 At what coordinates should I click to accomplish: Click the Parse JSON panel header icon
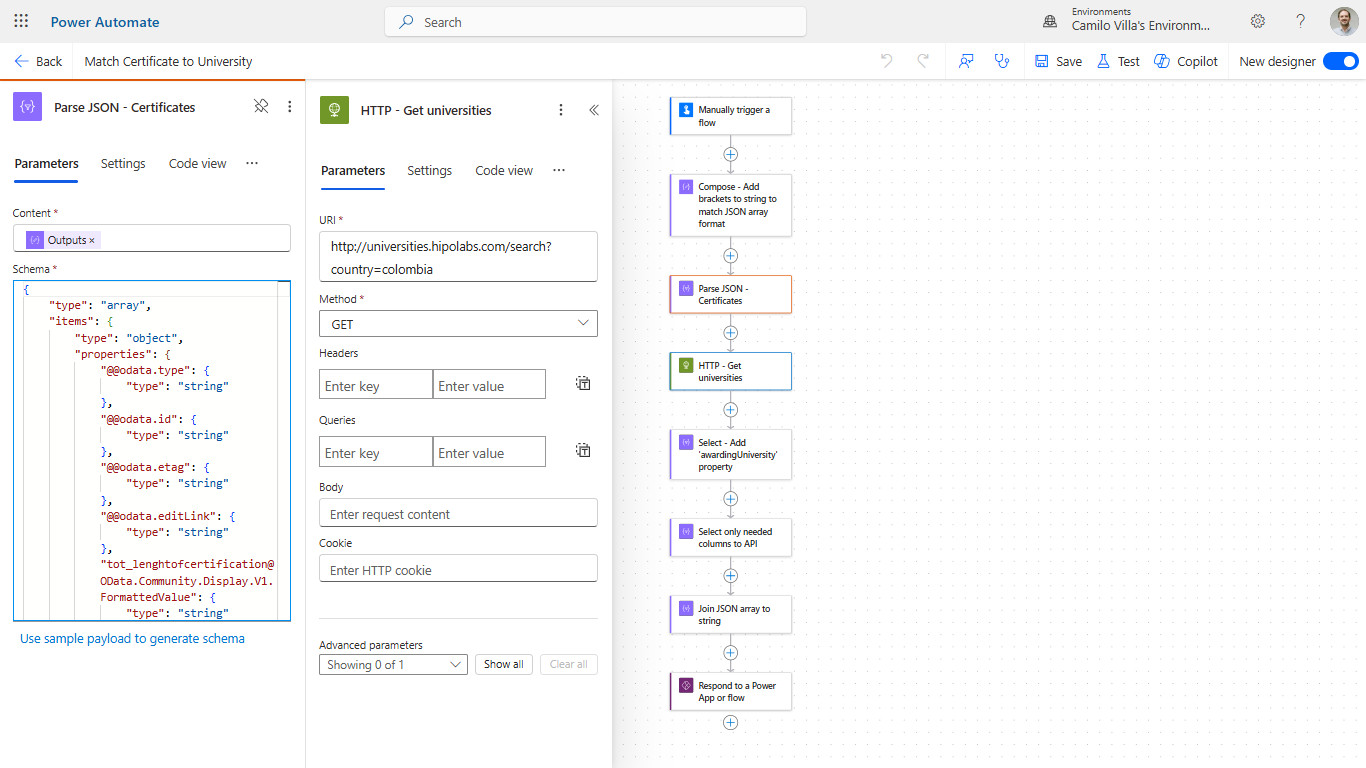click(x=27, y=107)
